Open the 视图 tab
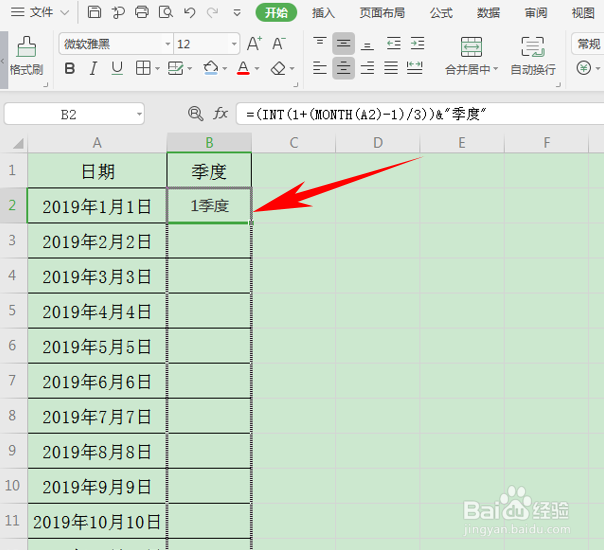Image resolution: width=604 pixels, height=550 pixels. click(x=583, y=13)
